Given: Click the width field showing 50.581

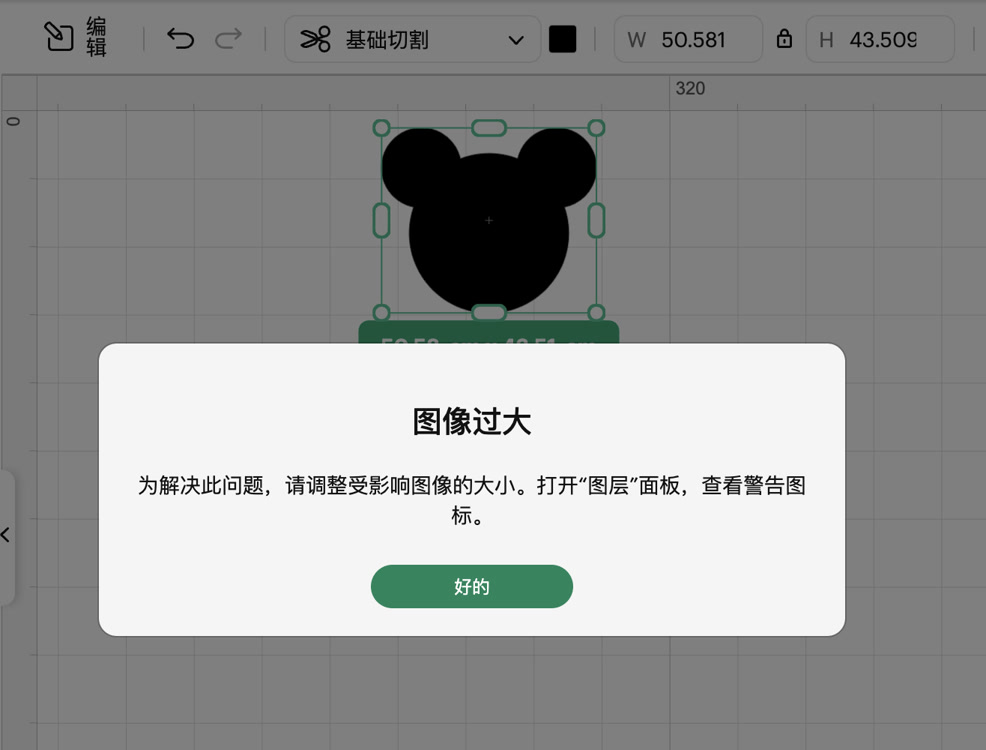Looking at the screenshot, I should tap(689, 39).
